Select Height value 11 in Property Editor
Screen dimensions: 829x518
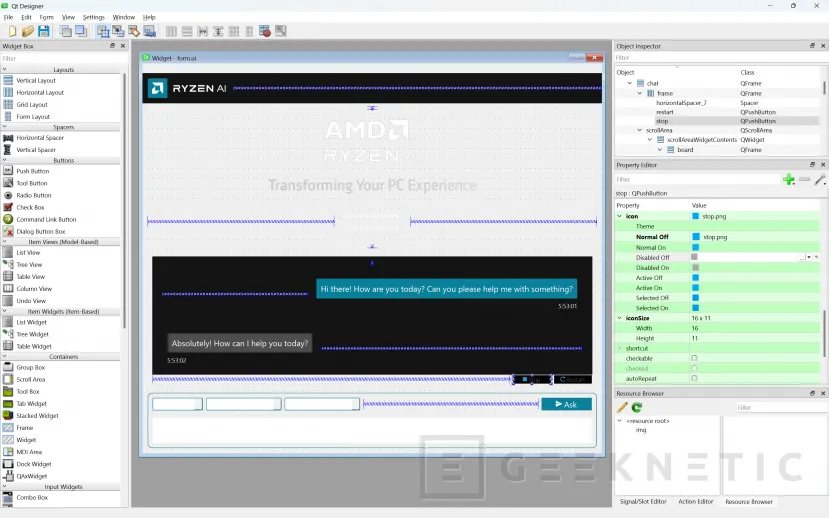tap(695, 338)
